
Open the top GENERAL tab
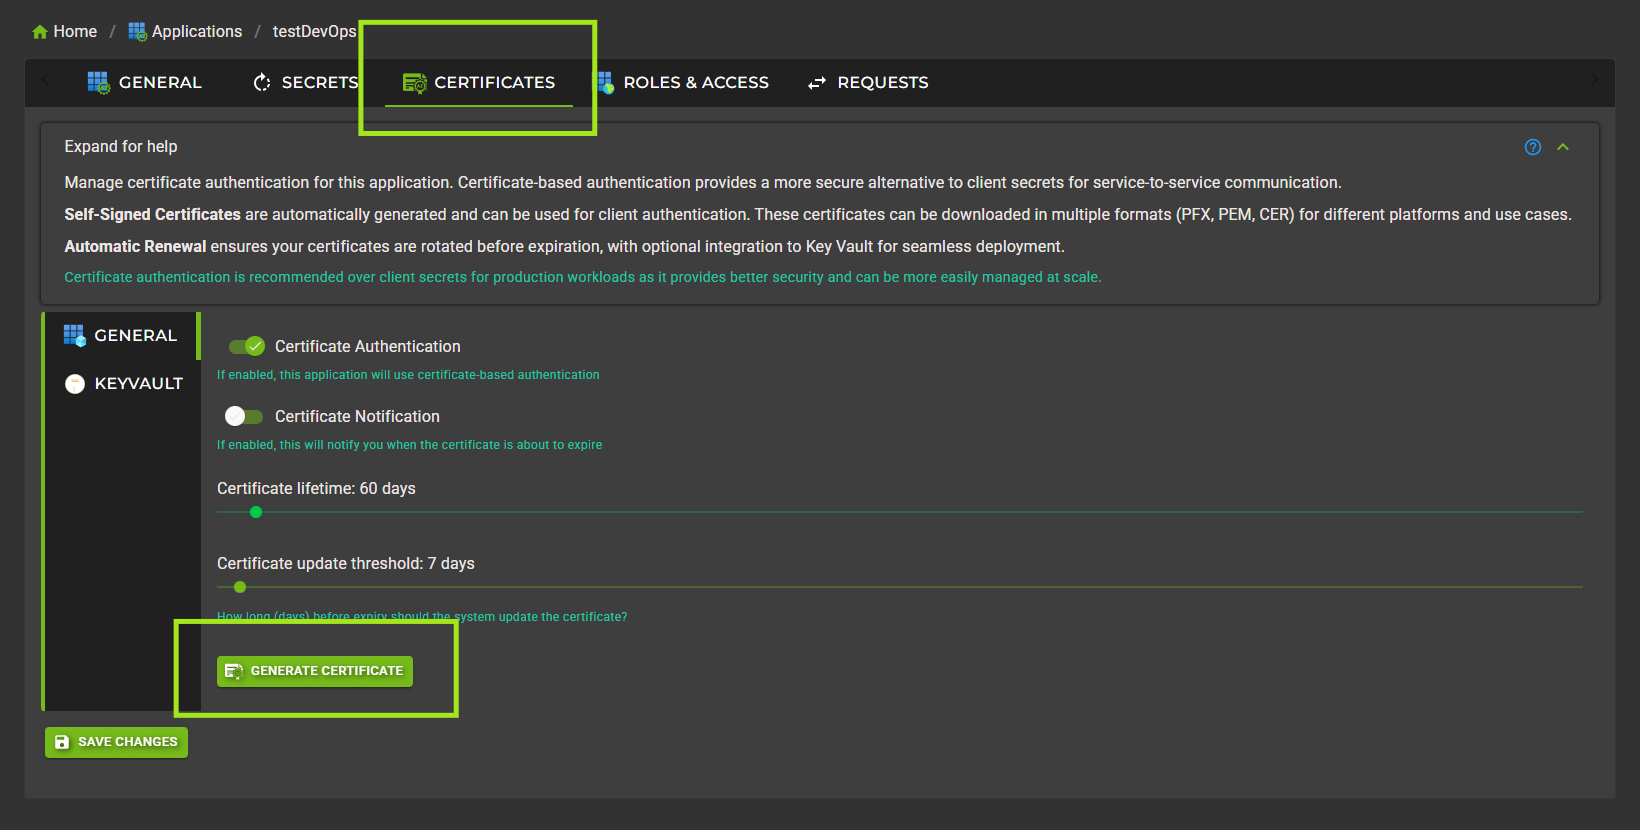[x=145, y=83]
